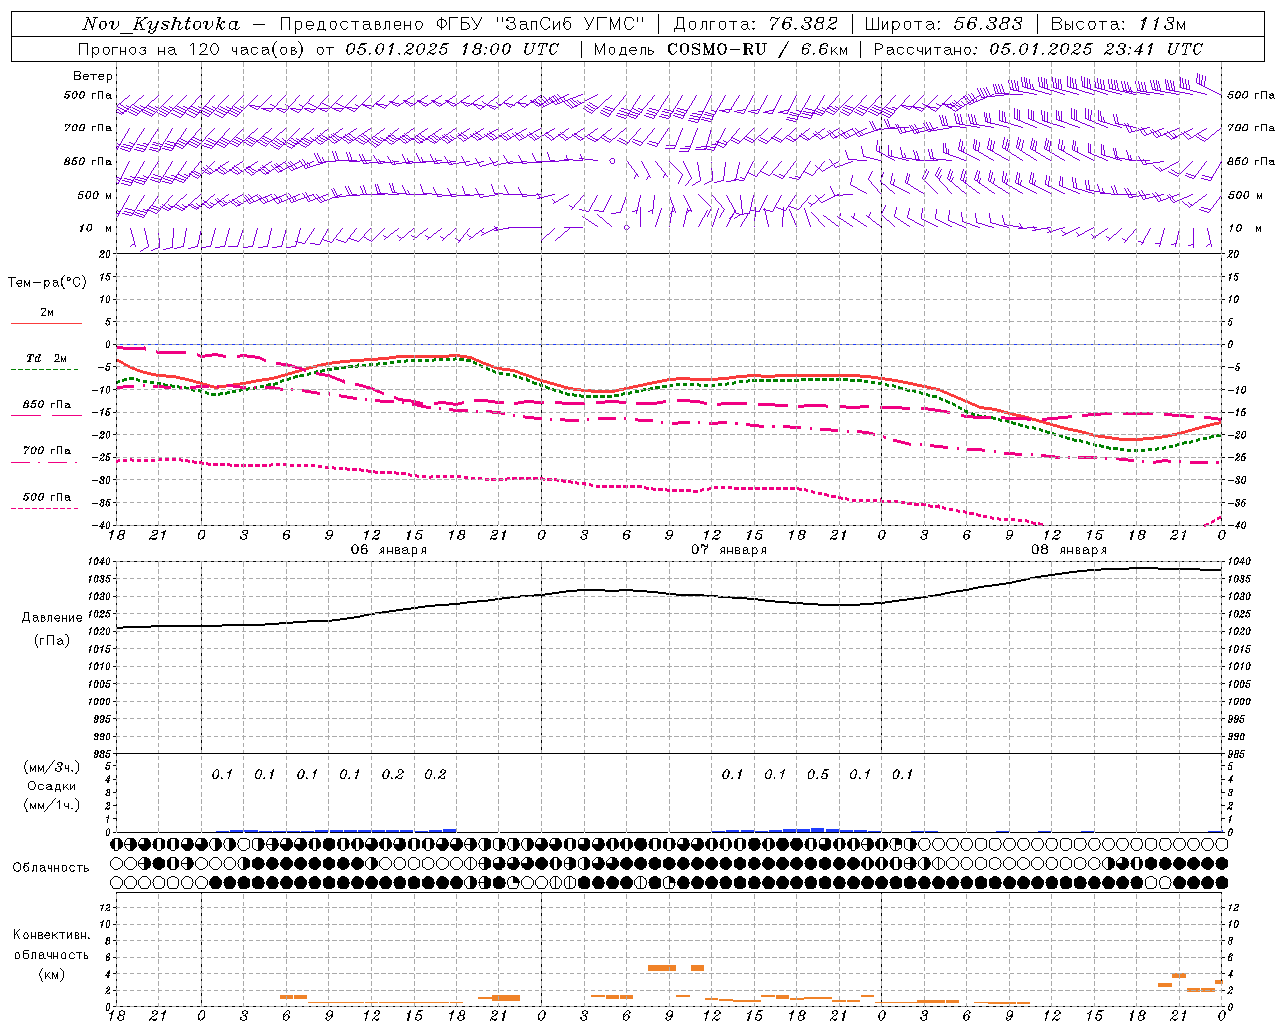The image size is (1280, 1024).
Task: Click the model name COSMO-RU / 6.6км
Action: click(757, 49)
